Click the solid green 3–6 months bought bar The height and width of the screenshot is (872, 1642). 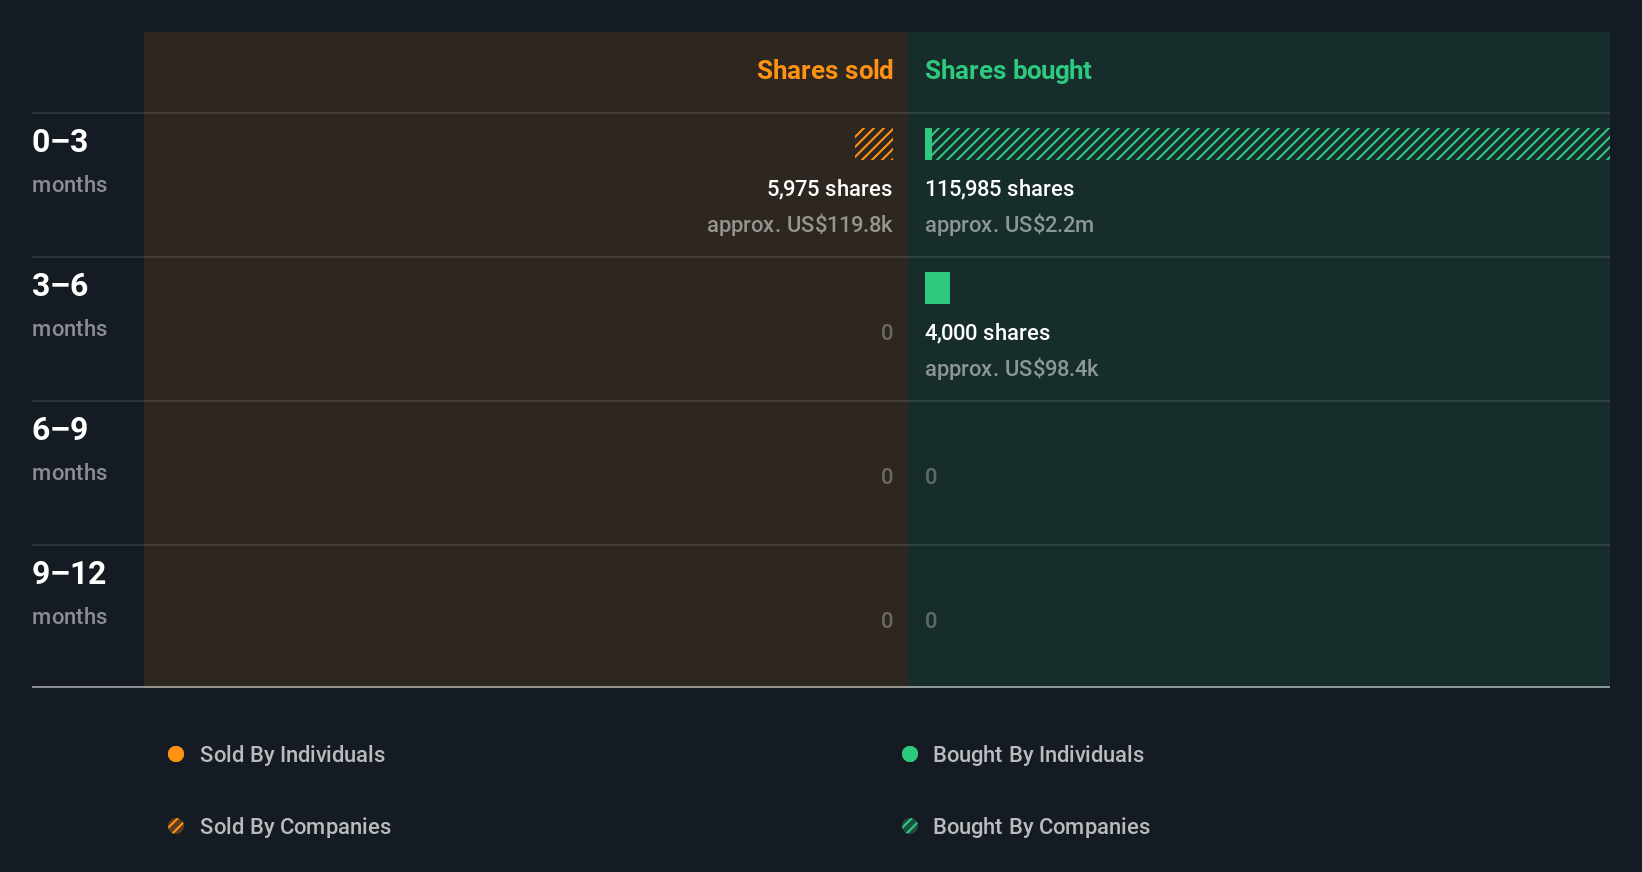pyautogui.click(x=937, y=288)
